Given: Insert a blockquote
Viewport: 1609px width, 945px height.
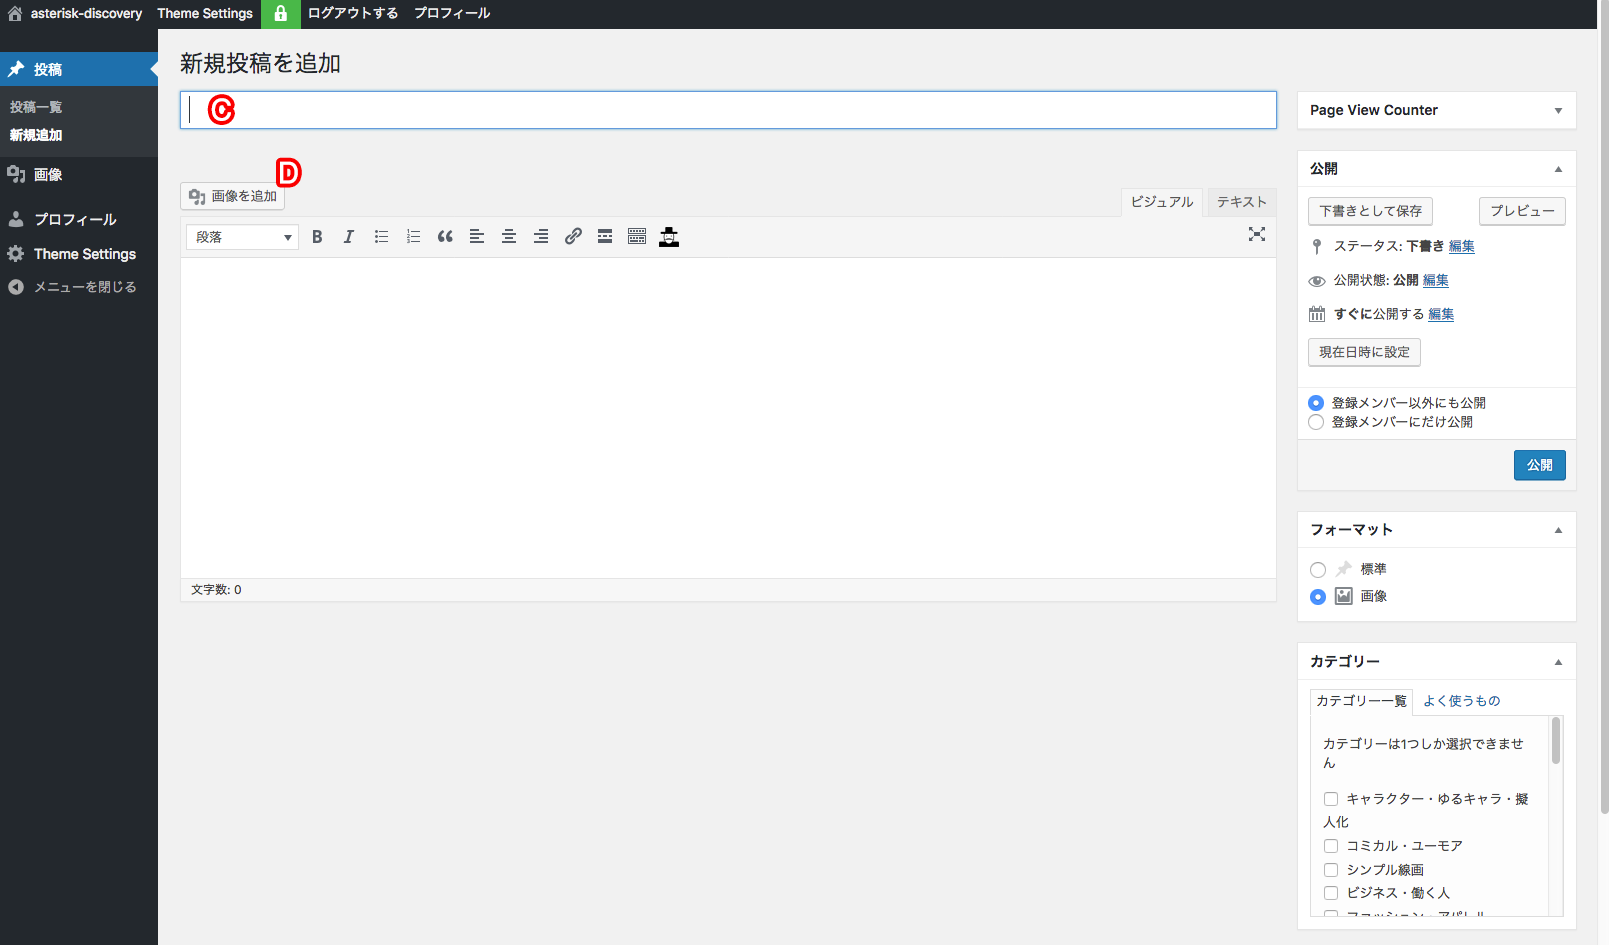Looking at the screenshot, I should click(x=445, y=237).
